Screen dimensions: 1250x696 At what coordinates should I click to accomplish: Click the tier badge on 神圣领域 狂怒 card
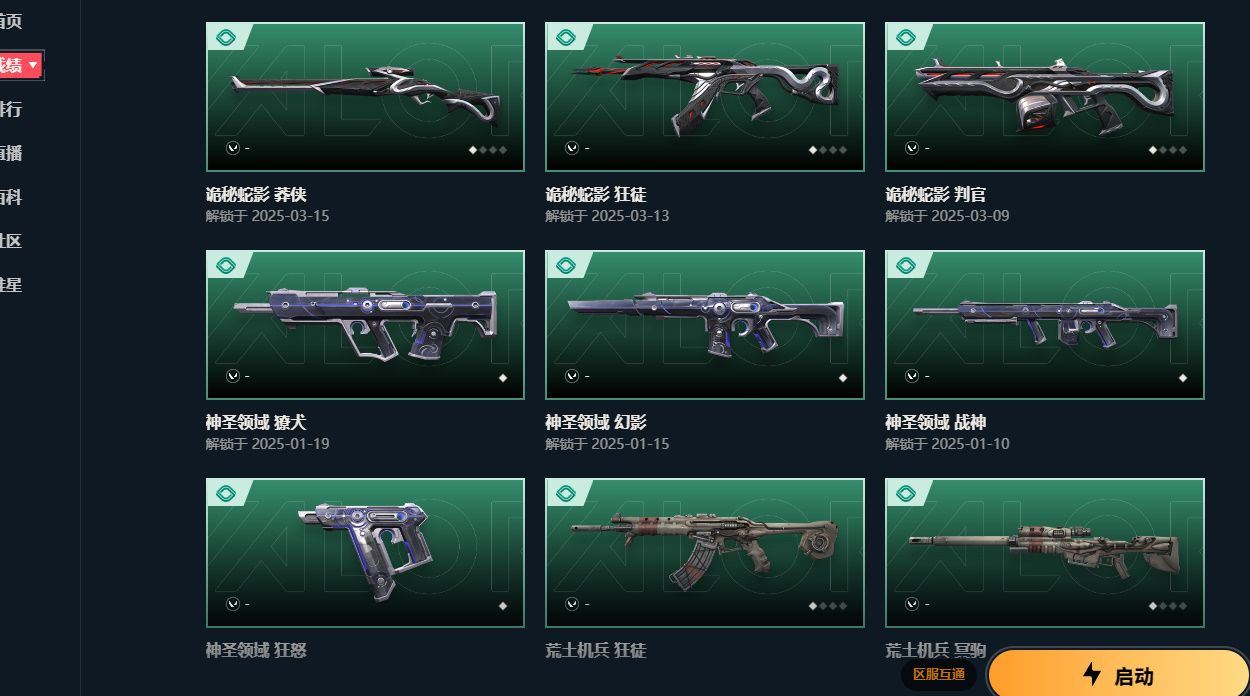coord(226,494)
